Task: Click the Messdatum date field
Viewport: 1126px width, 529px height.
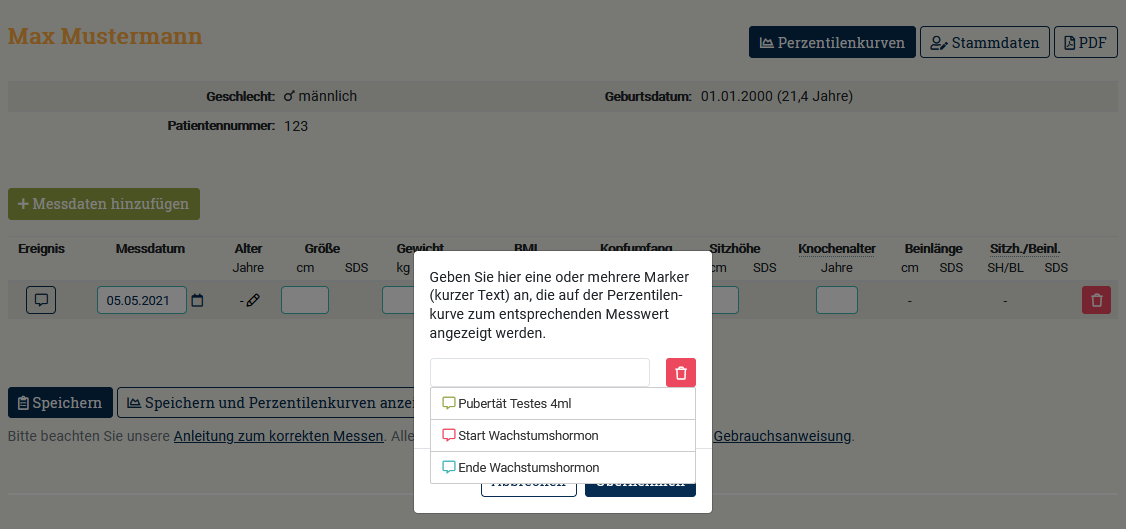Action: pyautogui.click(x=141, y=300)
